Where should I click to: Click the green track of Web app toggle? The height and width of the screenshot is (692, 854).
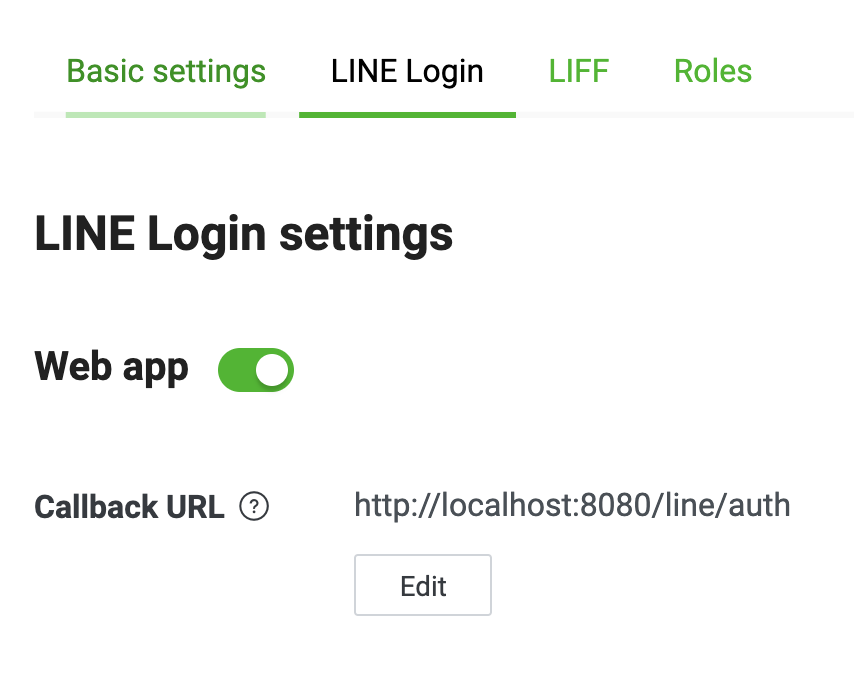[x=237, y=370]
